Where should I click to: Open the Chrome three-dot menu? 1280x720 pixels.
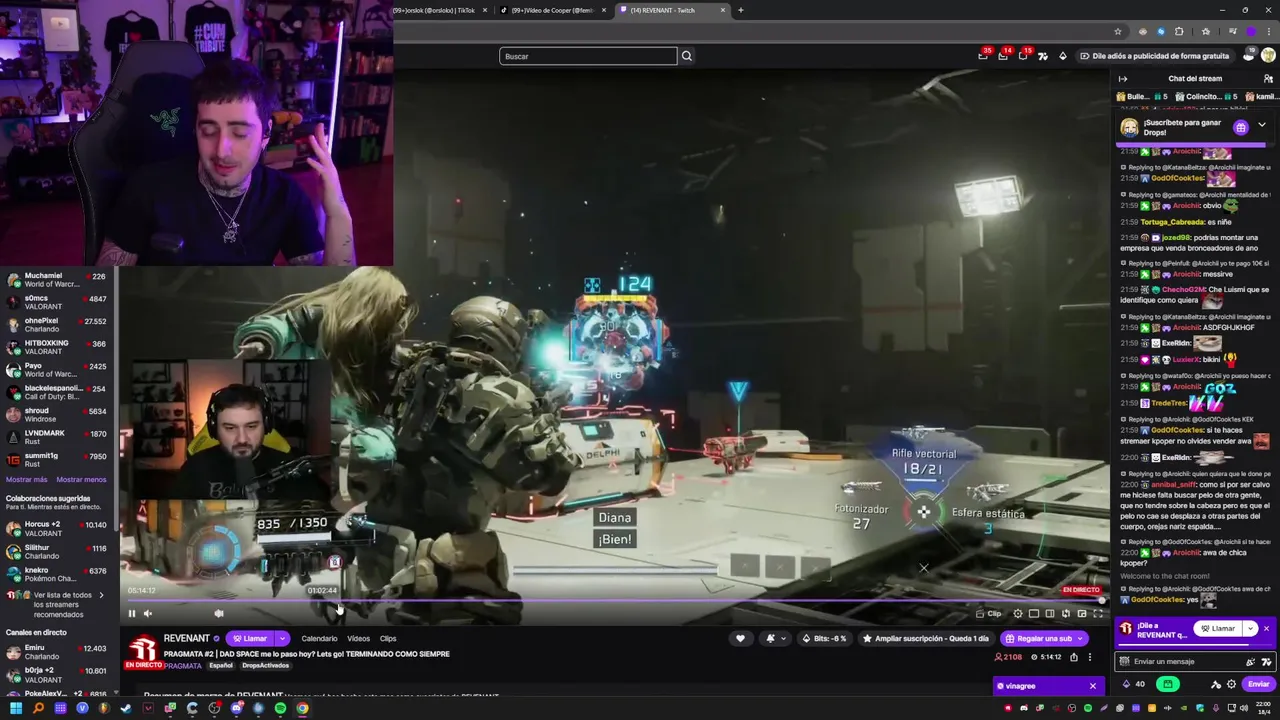point(1268,31)
